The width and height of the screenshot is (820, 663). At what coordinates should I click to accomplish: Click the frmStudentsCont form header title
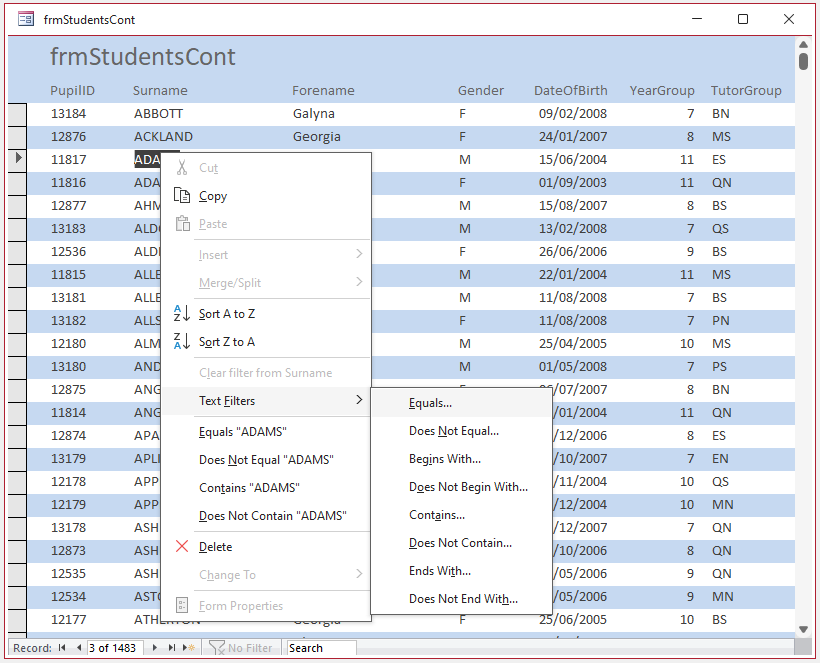click(143, 56)
